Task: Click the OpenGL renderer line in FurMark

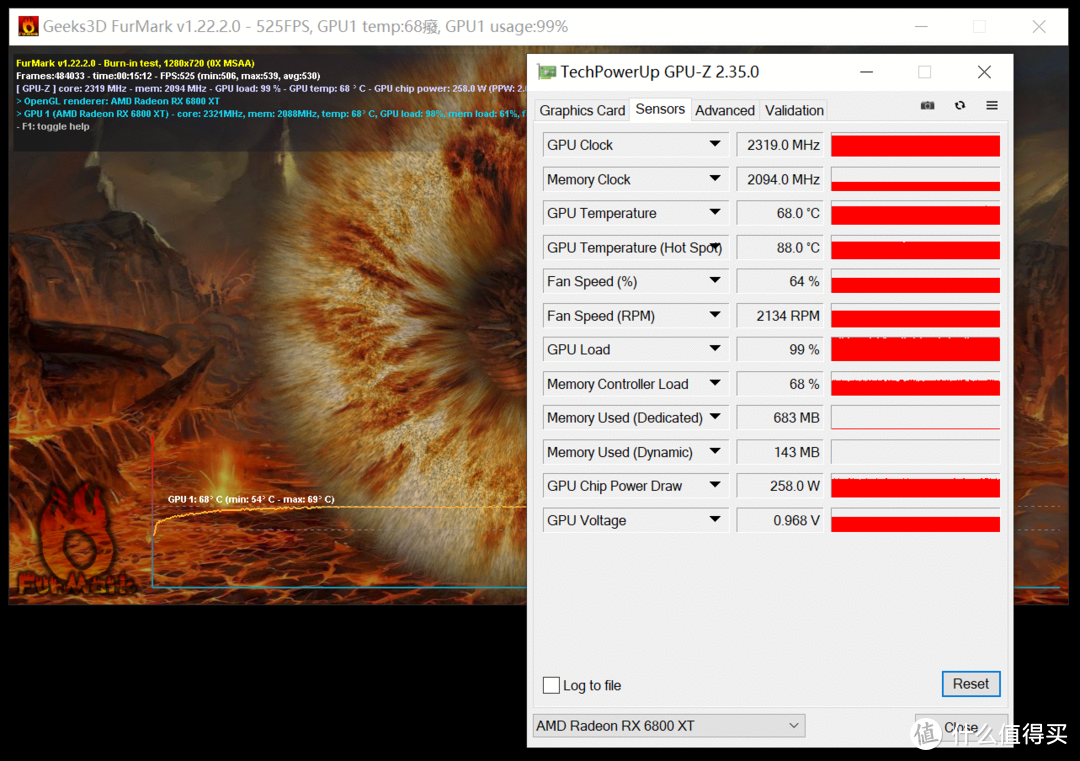Action: (118, 101)
